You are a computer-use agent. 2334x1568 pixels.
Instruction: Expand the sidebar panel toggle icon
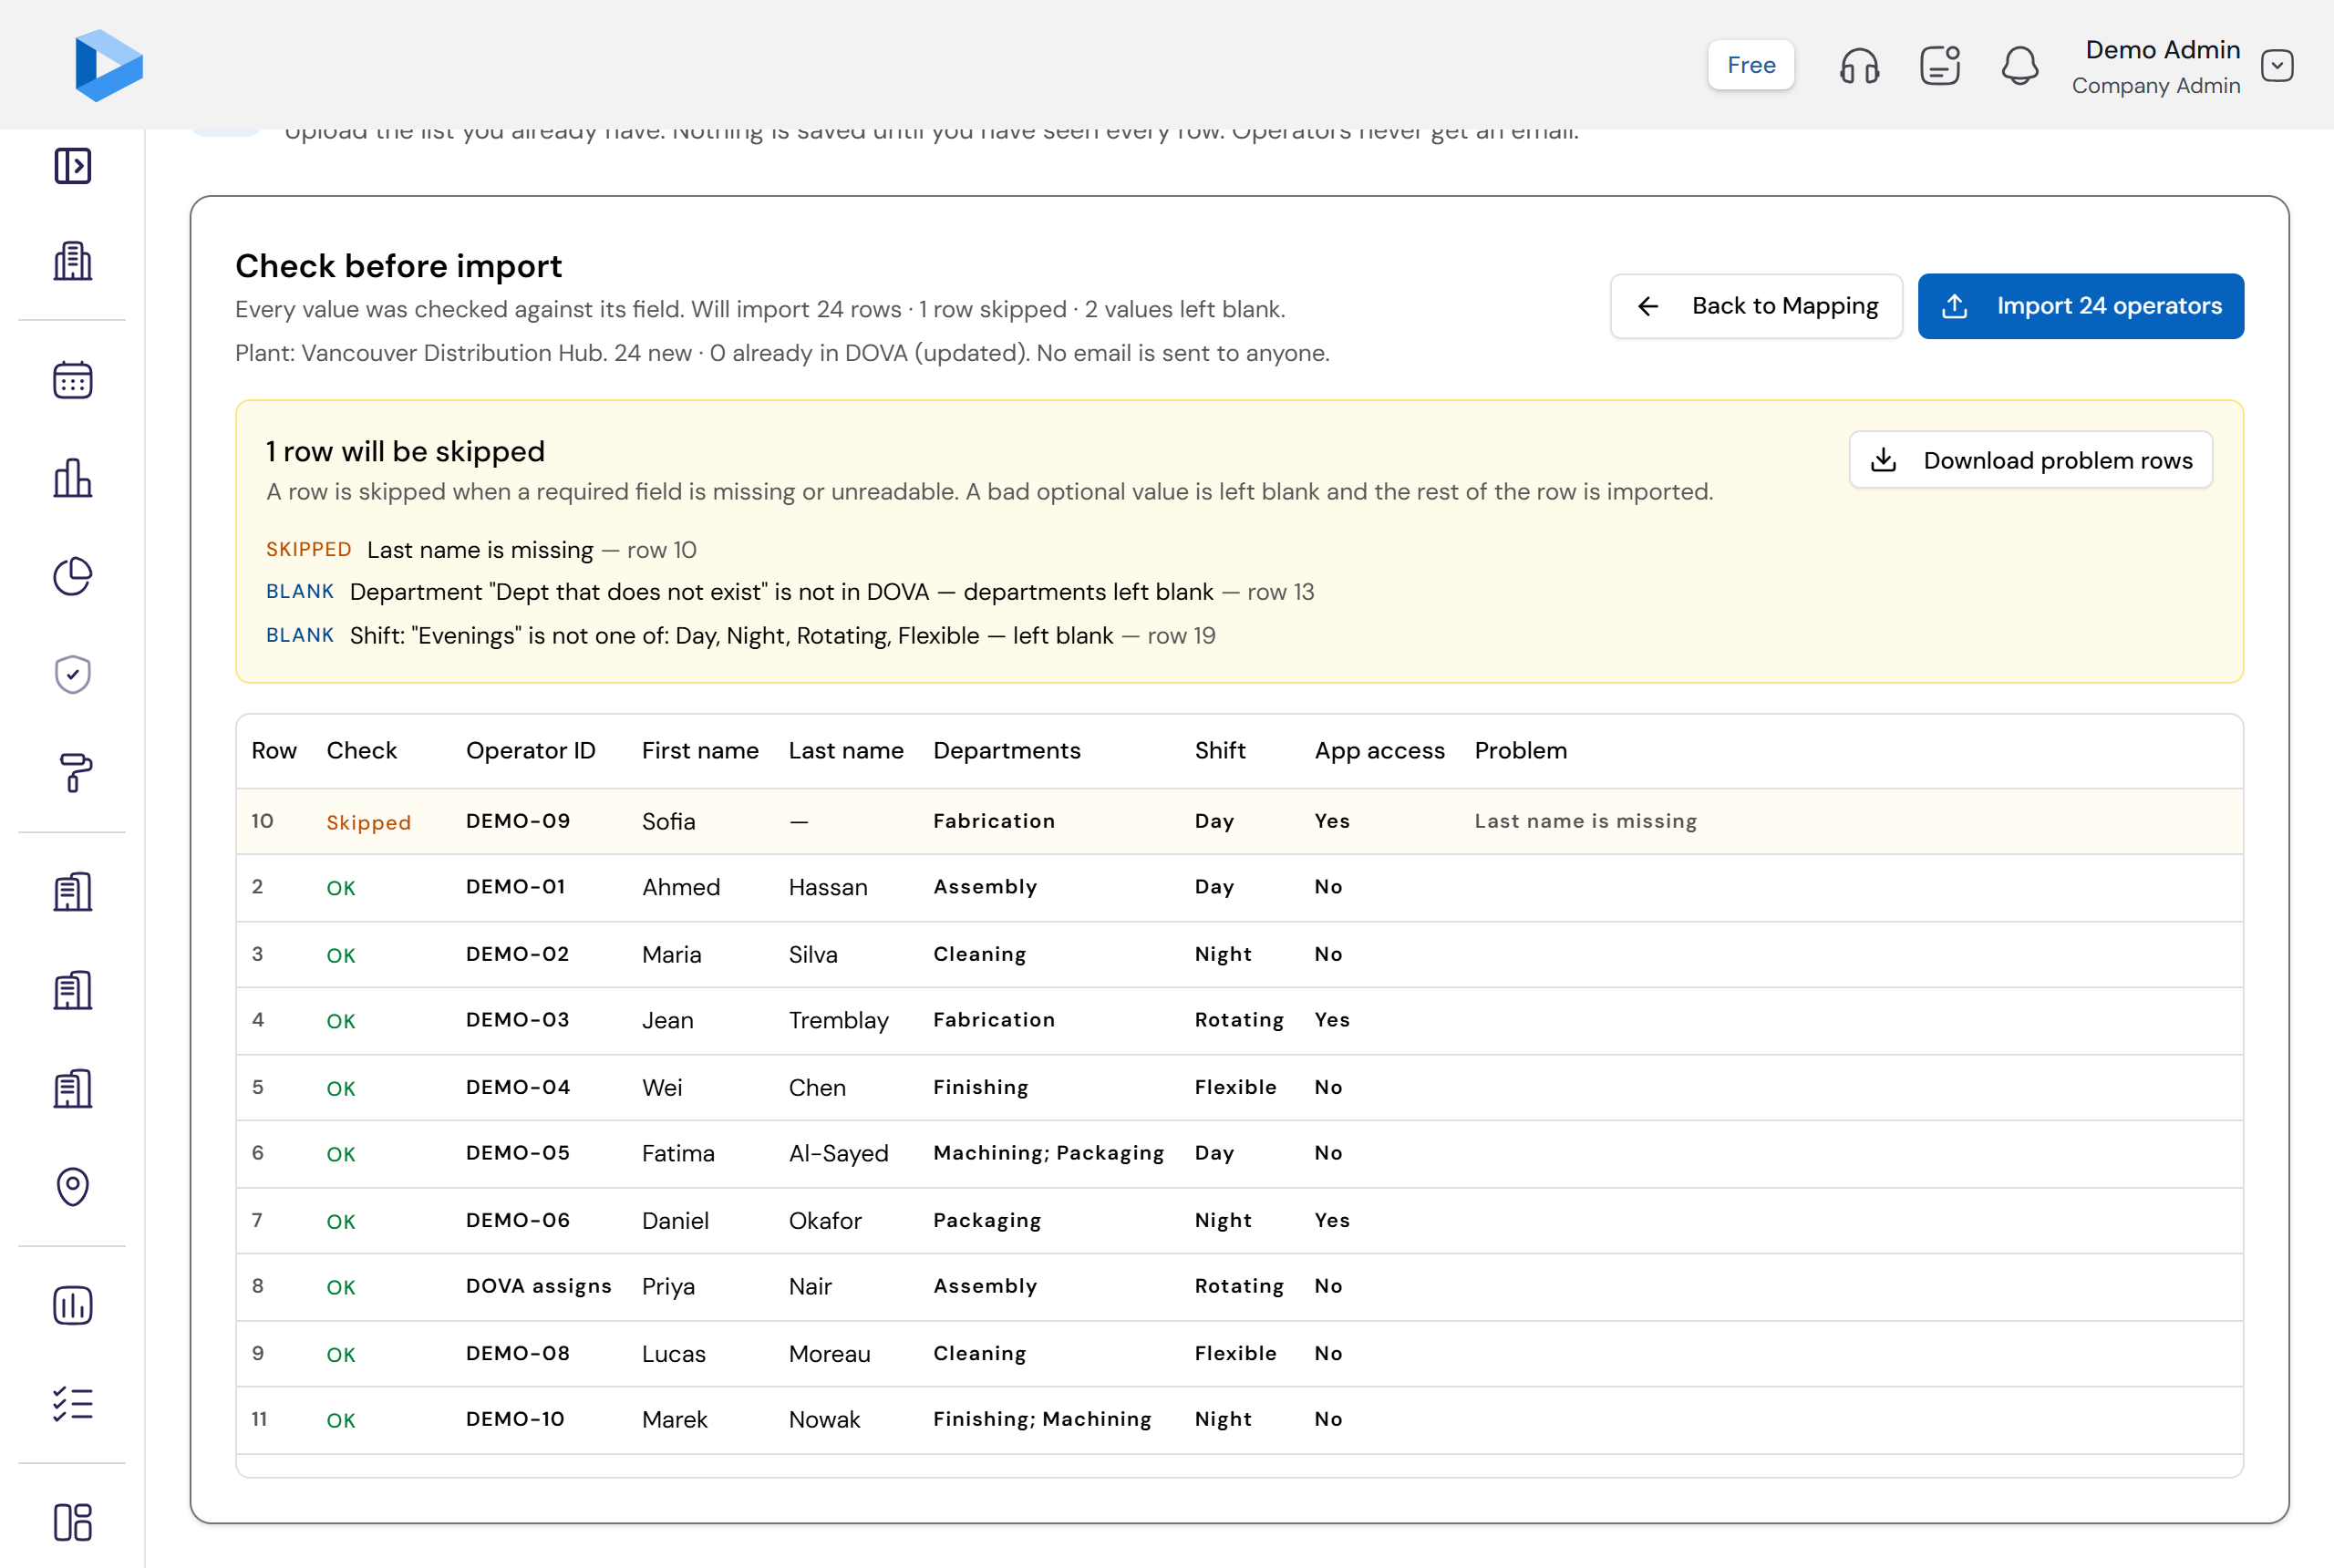[72, 165]
